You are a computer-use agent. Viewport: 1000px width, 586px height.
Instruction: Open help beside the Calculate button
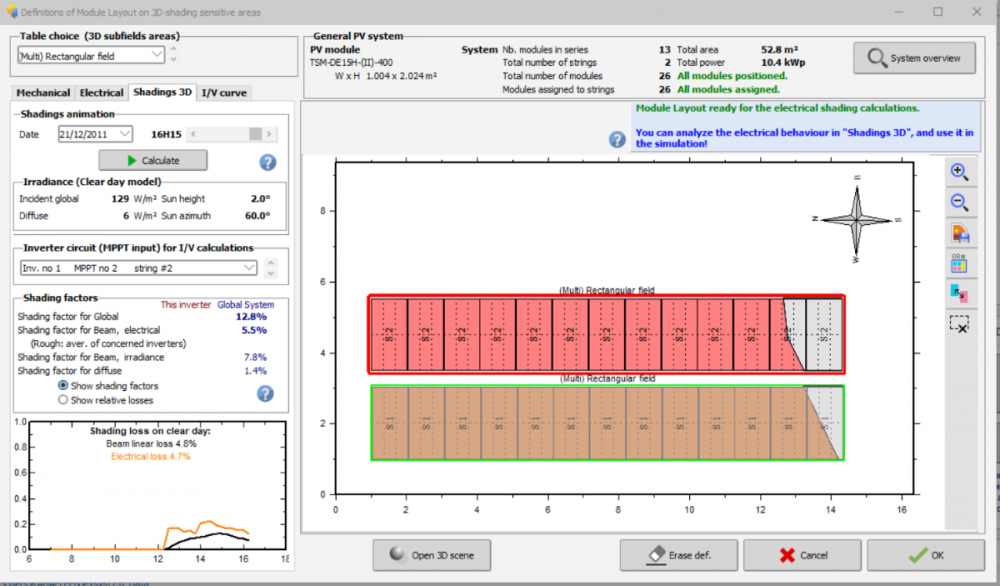[268, 162]
